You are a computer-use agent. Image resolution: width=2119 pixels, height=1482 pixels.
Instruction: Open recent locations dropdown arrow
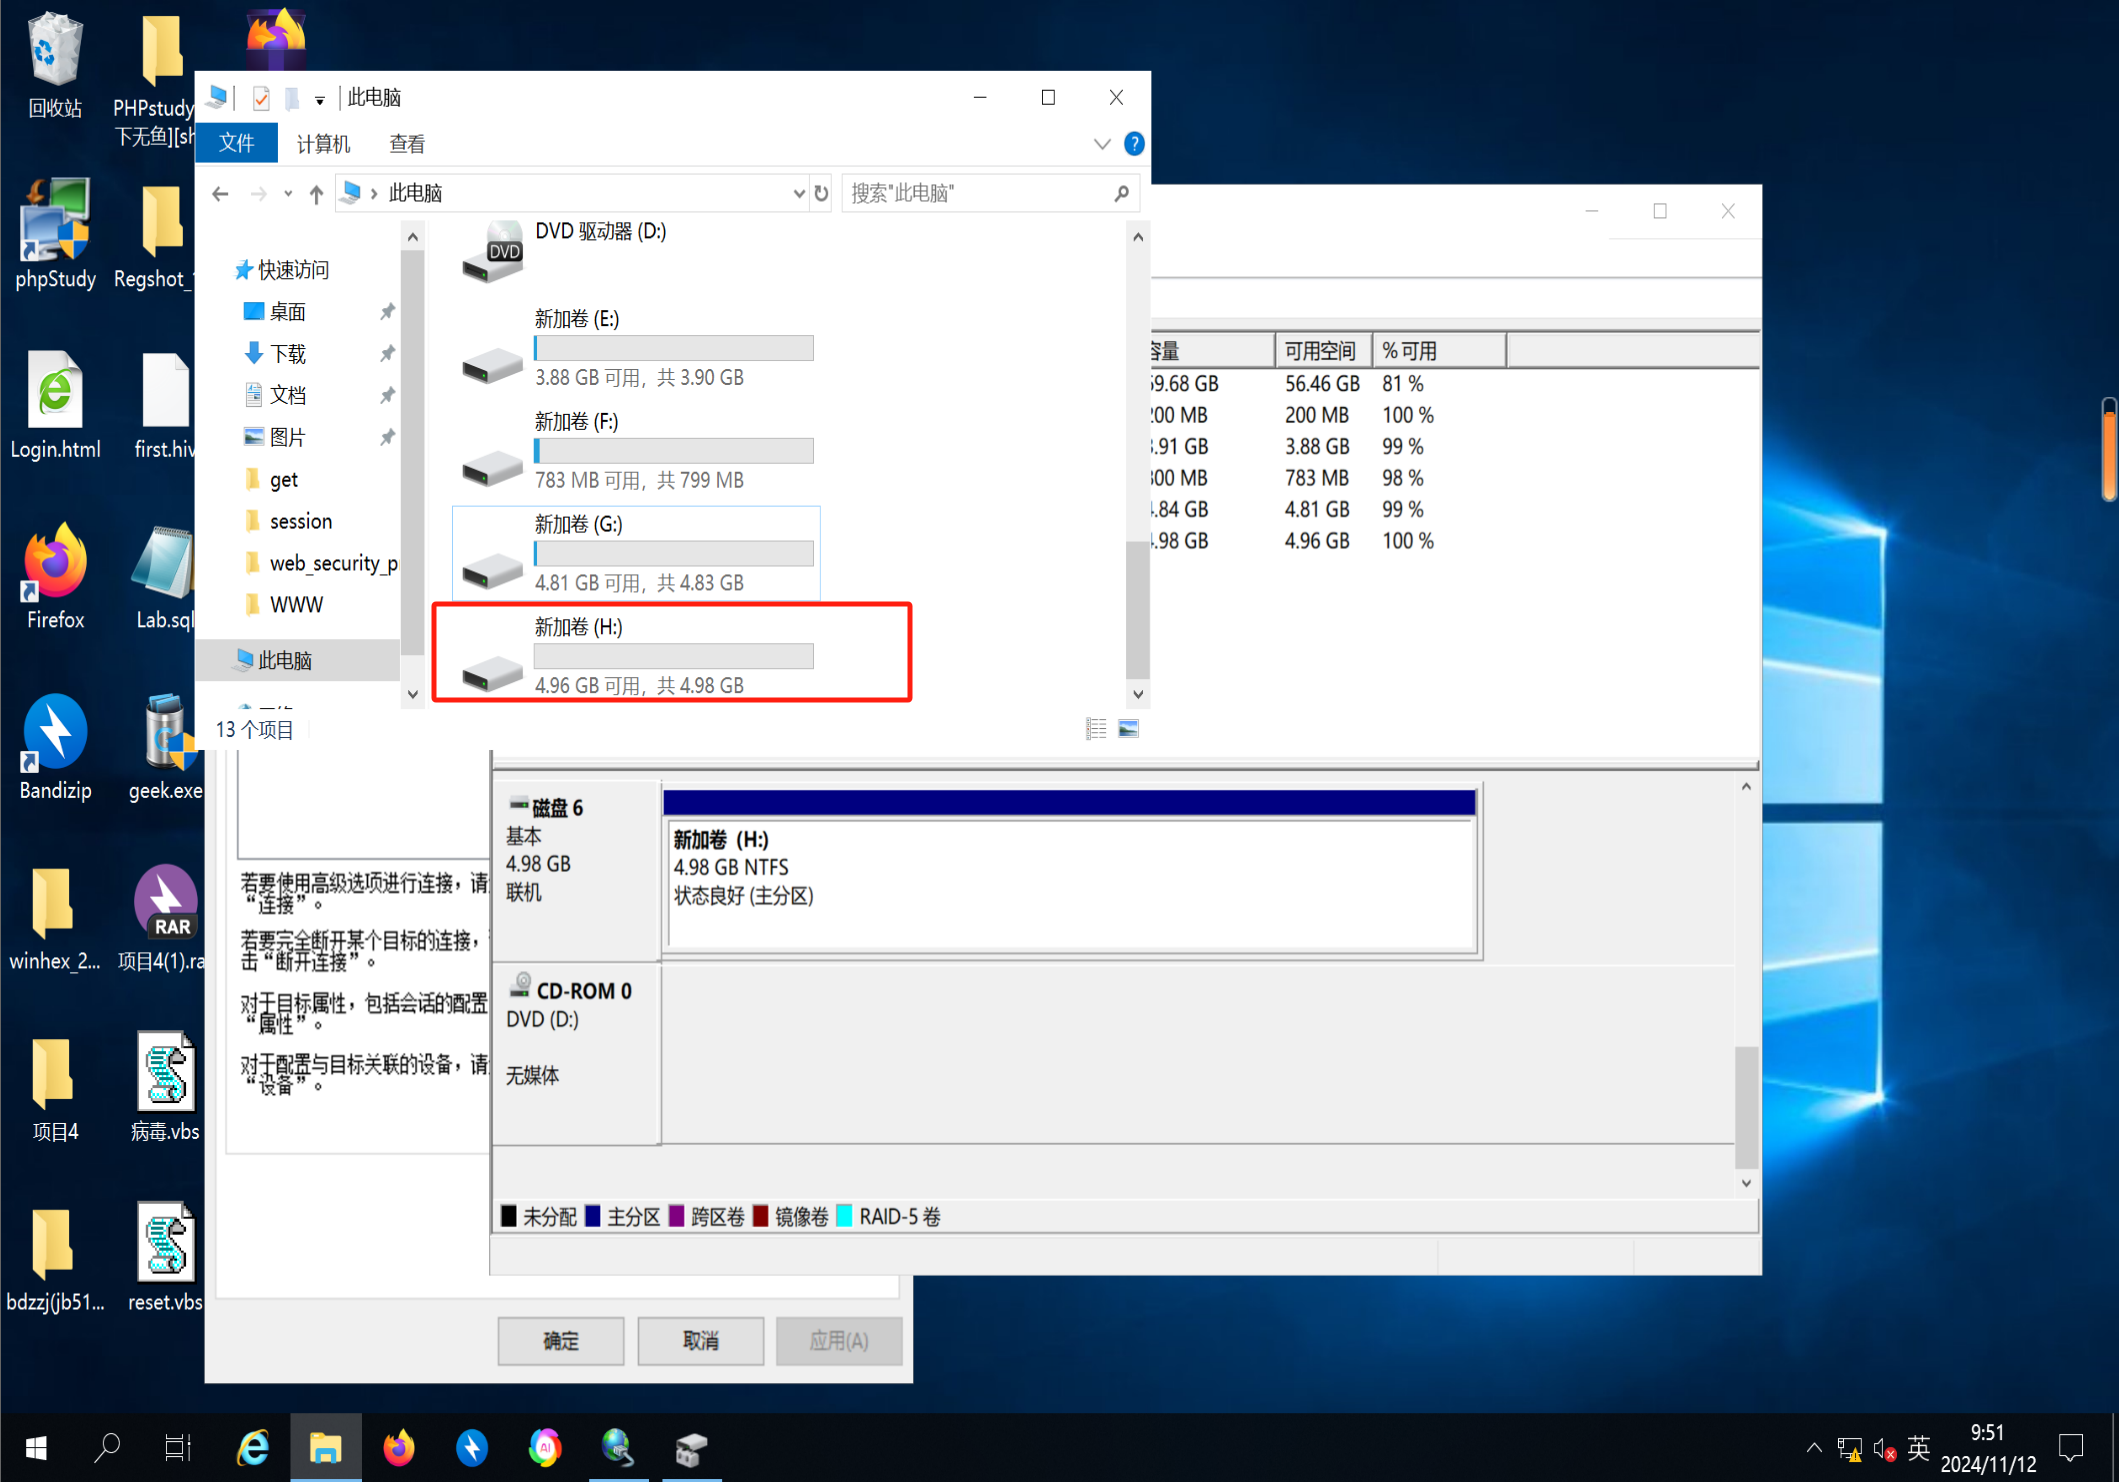(288, 193)
